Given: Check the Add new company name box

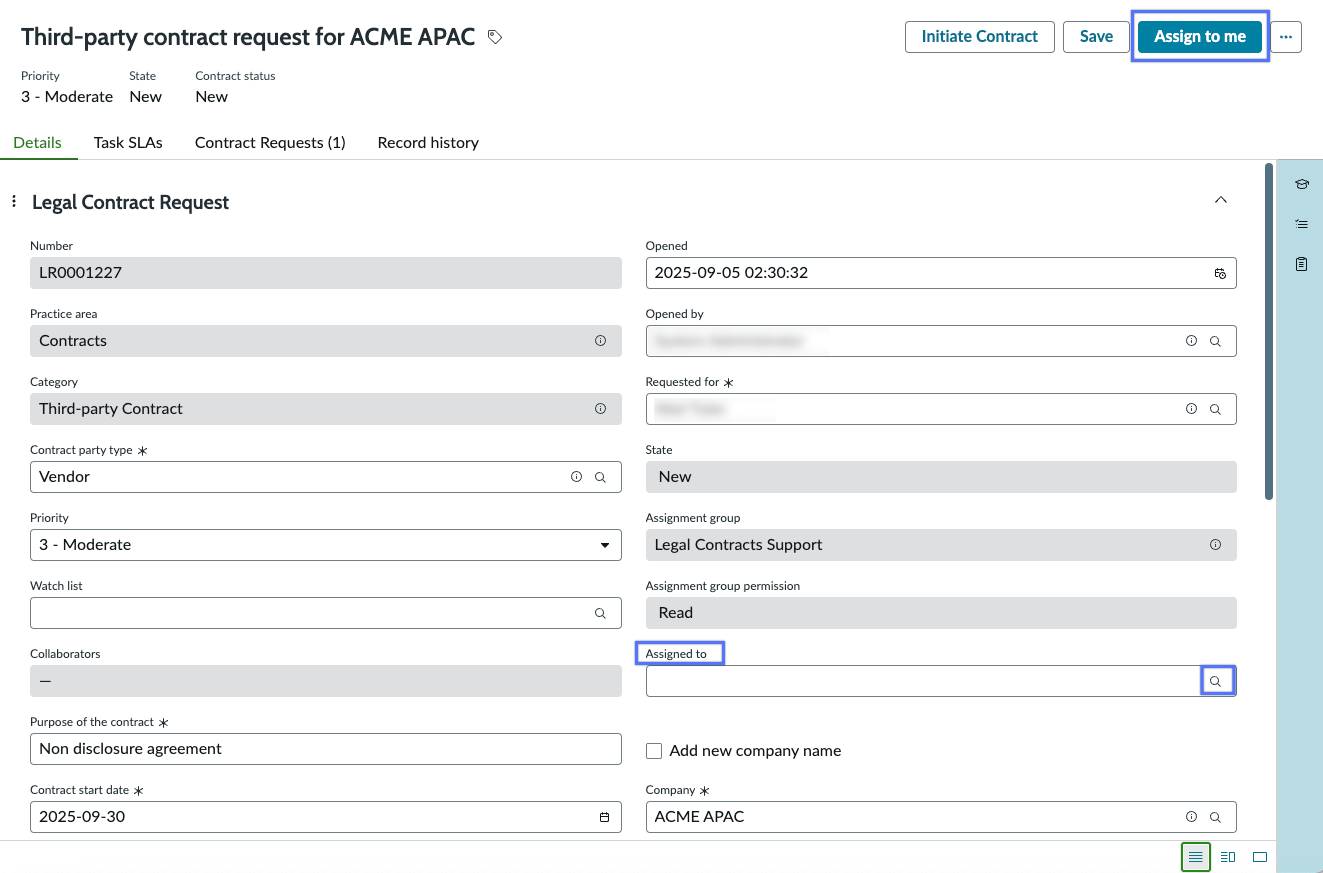Looking at the screenshot, I should point(654,751).
